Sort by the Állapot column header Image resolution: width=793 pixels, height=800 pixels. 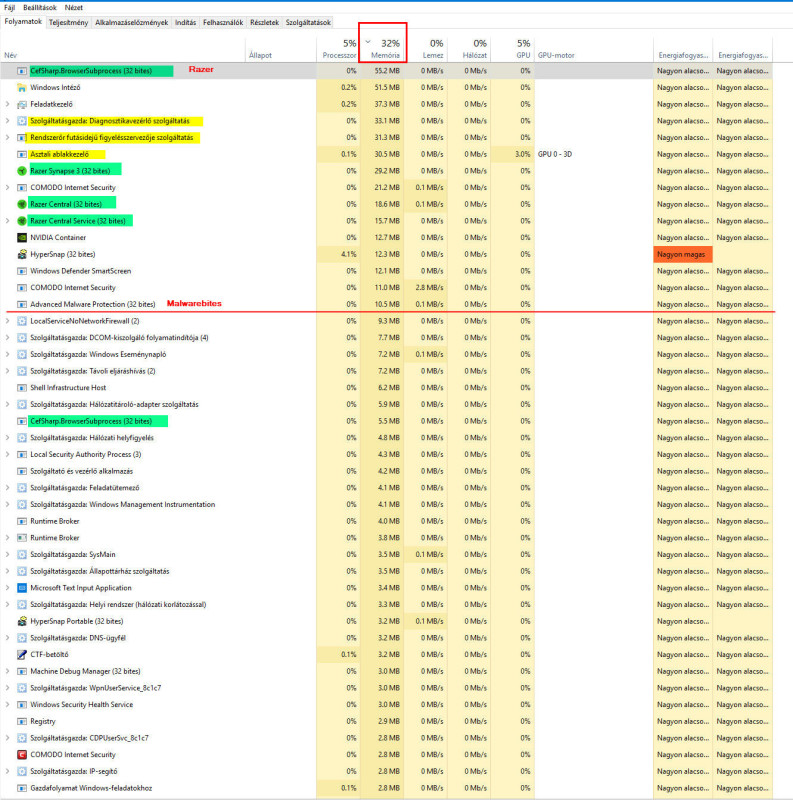[x=281, y=49]
